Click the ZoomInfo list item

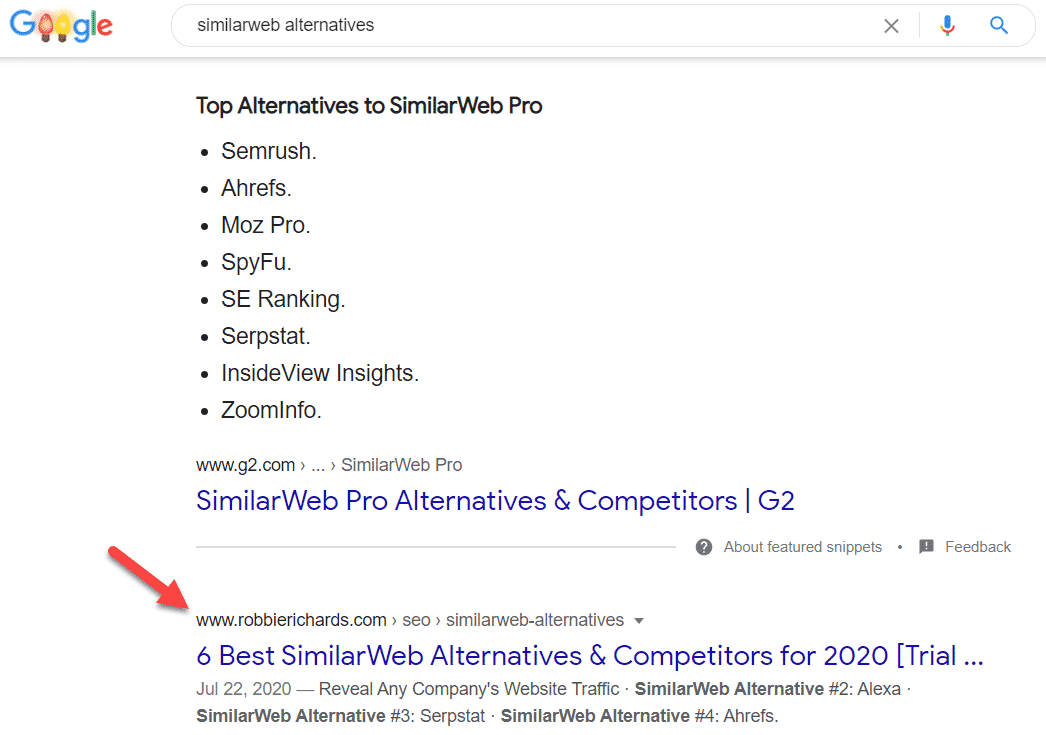(x=271, y=410)
